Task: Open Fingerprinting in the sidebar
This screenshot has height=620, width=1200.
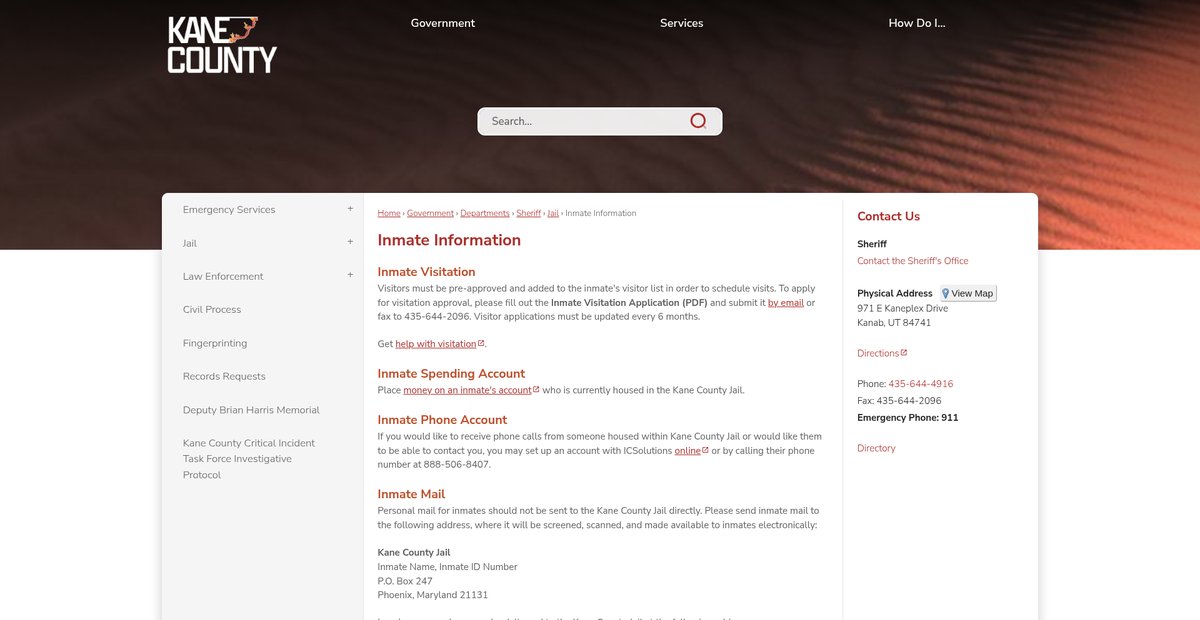Action: (x=215, y=343)
